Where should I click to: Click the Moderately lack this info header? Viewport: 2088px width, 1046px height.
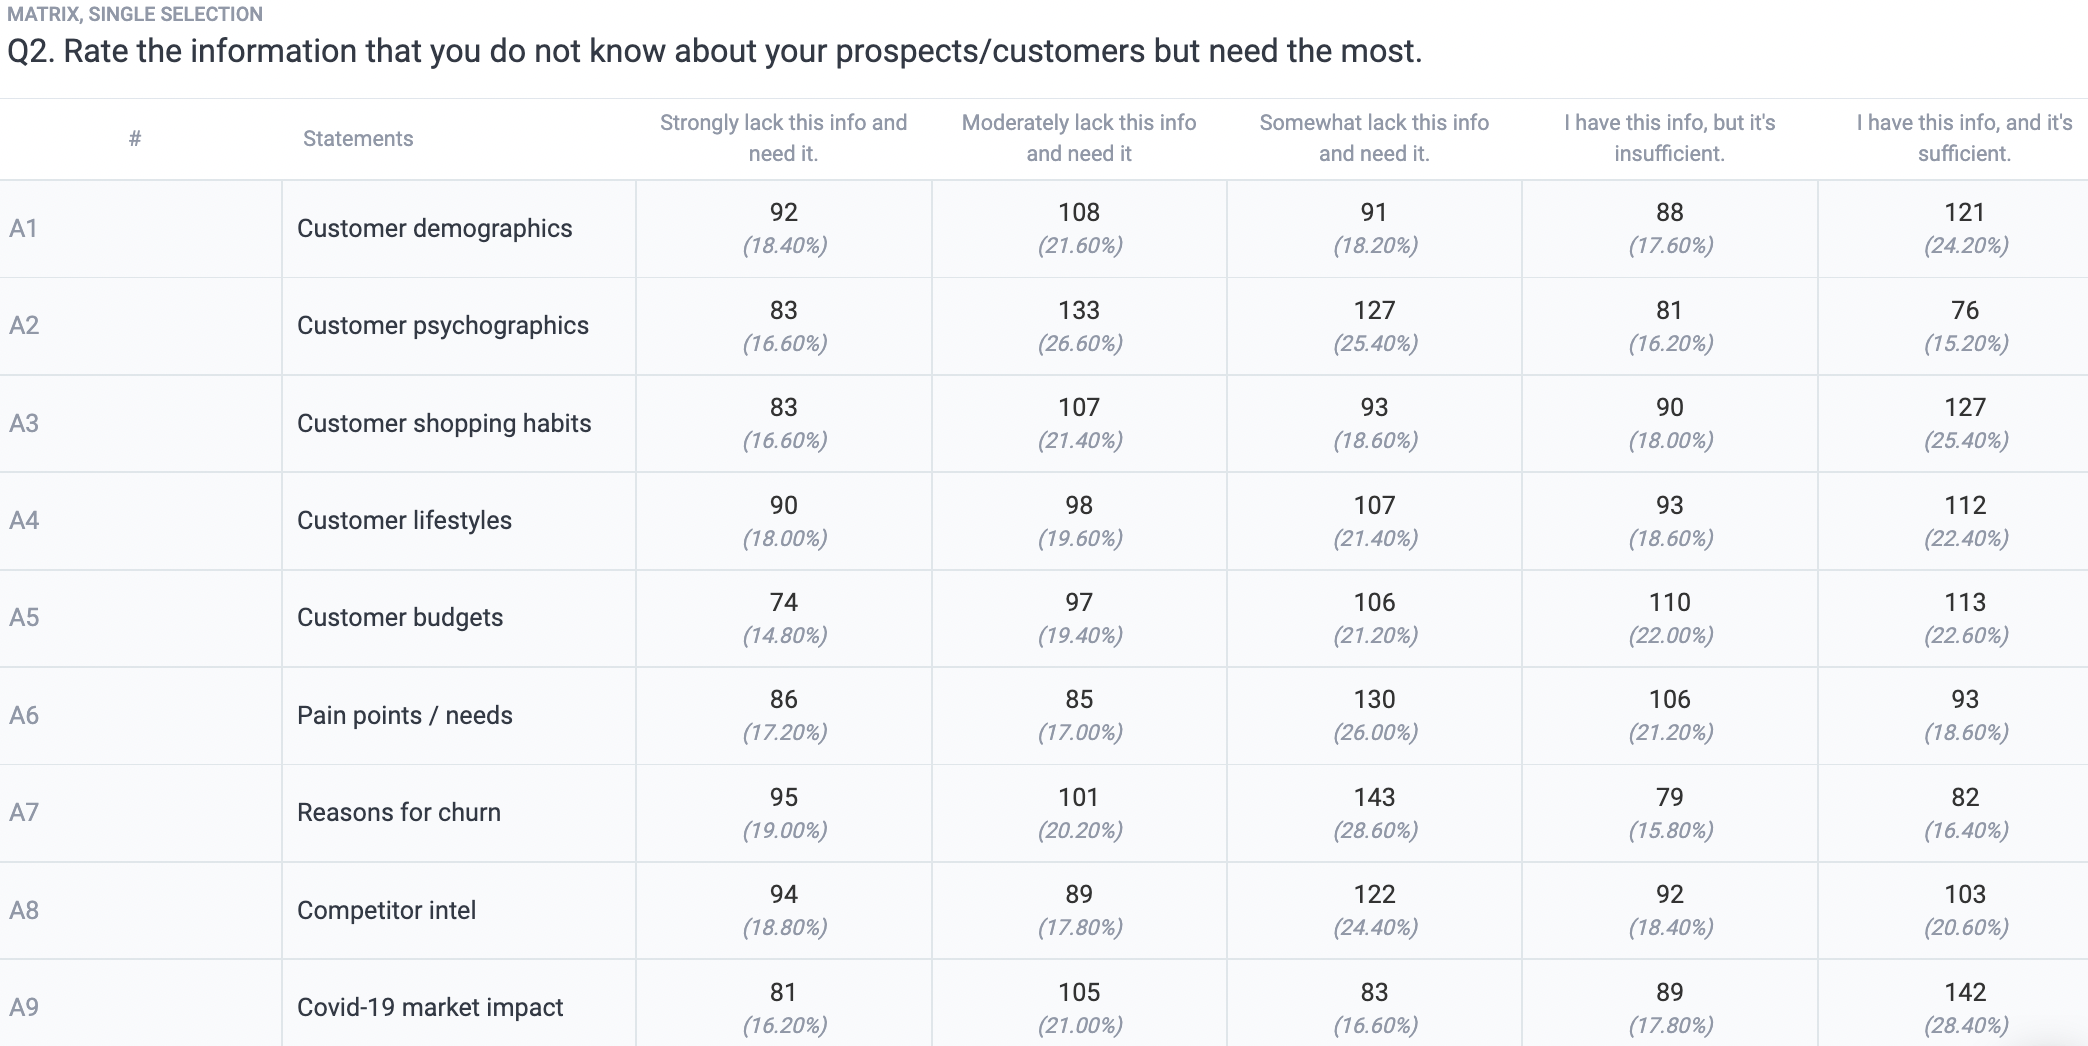(1079, 138)
